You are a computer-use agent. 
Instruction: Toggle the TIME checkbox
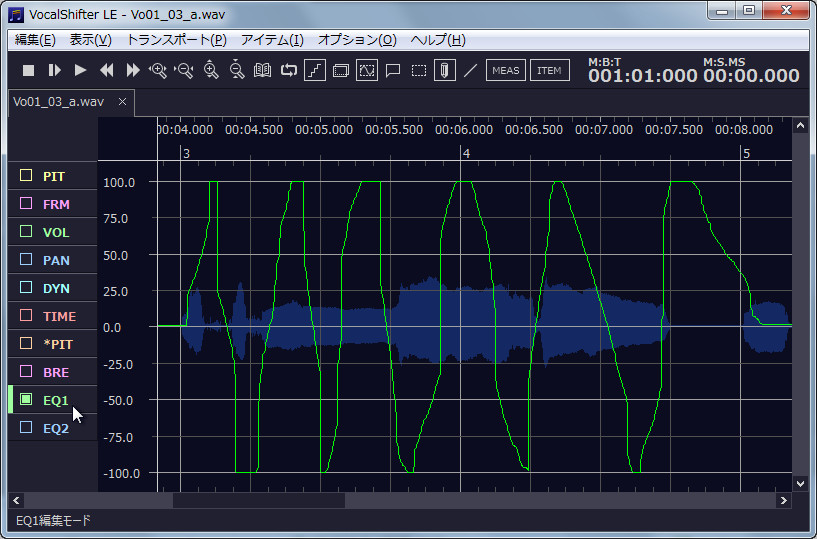(26, 315)
